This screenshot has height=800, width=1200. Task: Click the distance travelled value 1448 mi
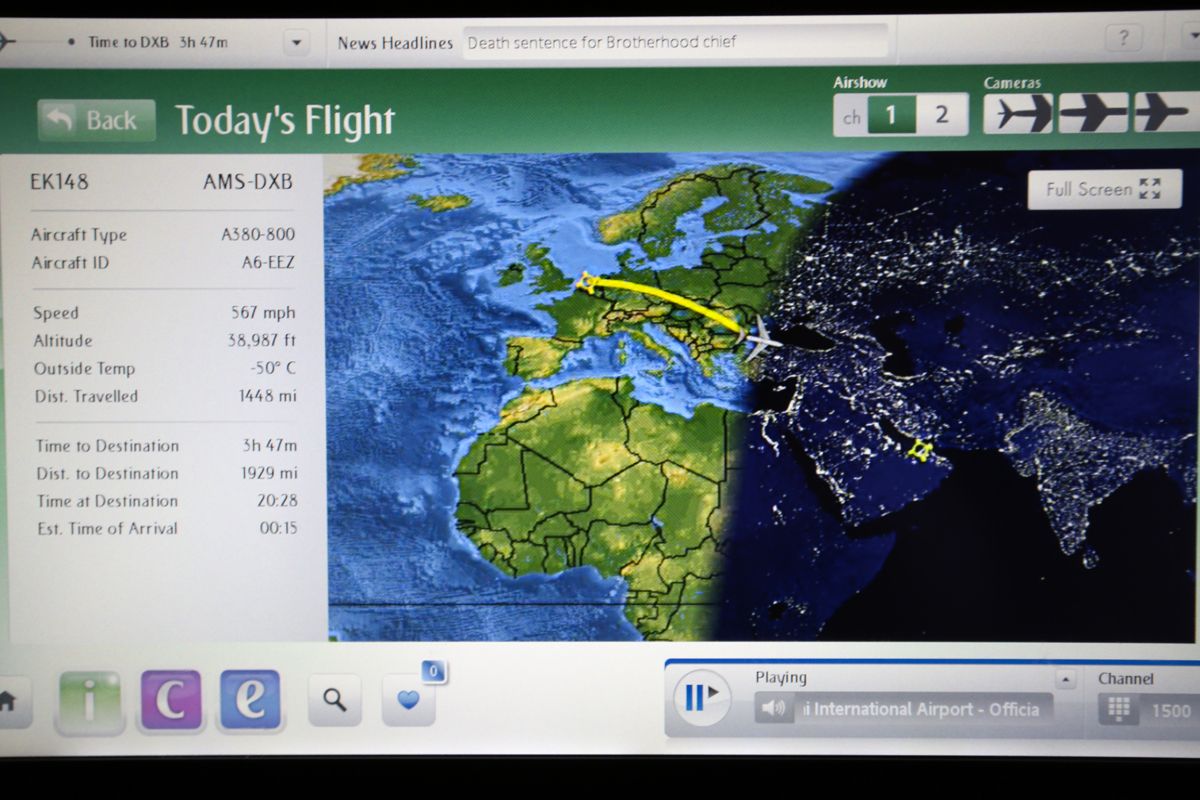tap(267, 396)
